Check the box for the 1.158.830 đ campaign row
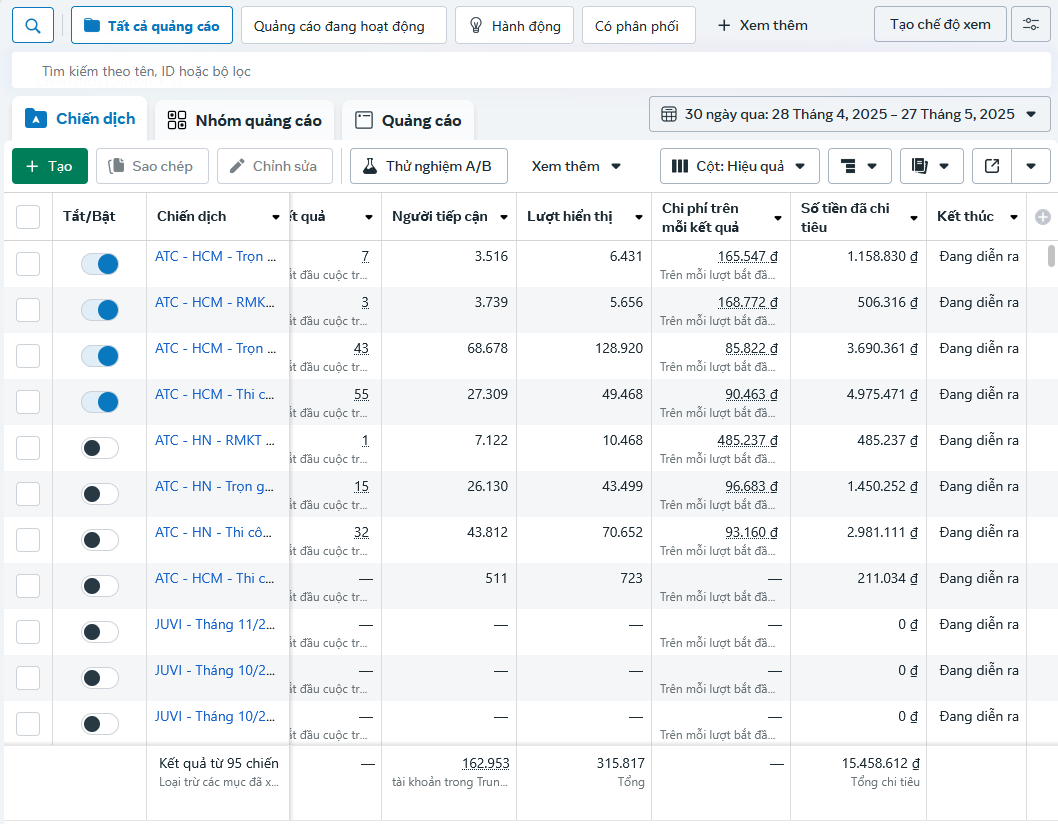This screenshot has width=1058, height=824. click(28, 264)
